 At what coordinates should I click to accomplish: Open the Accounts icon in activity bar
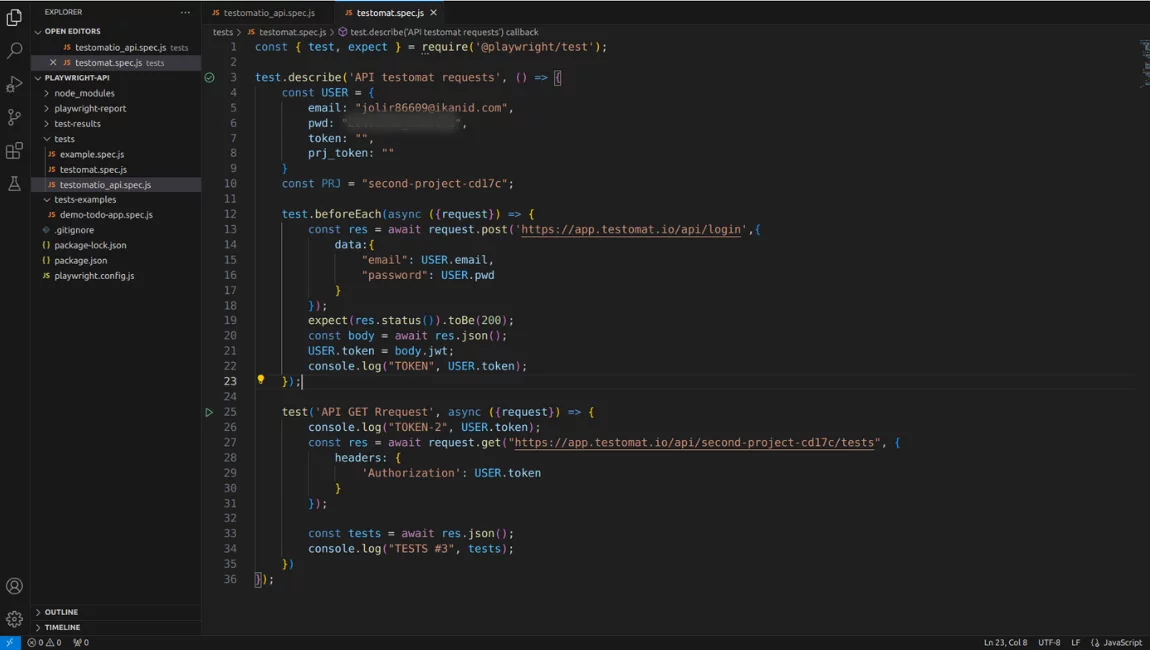tap(14, 586)
